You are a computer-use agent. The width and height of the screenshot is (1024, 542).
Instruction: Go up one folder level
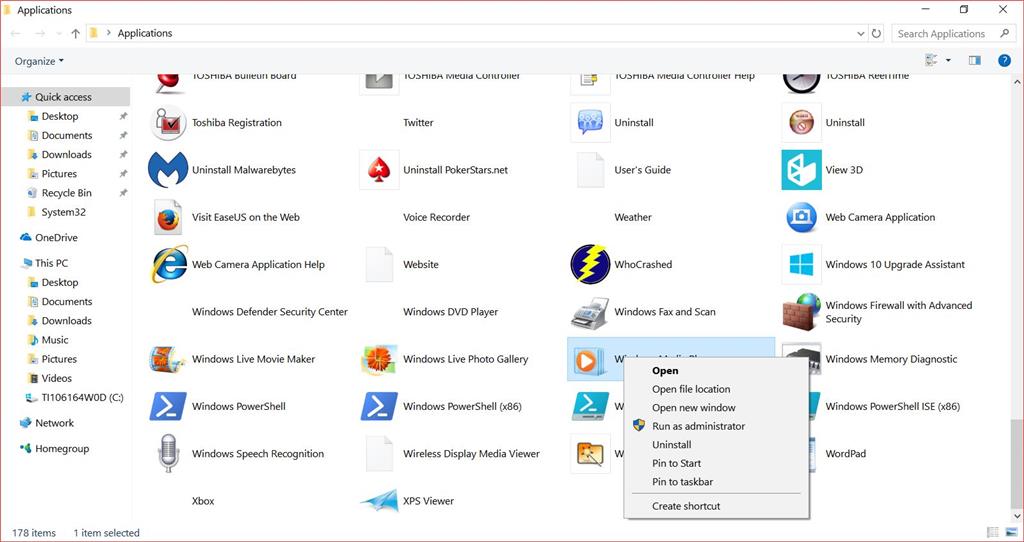point(75,33)
